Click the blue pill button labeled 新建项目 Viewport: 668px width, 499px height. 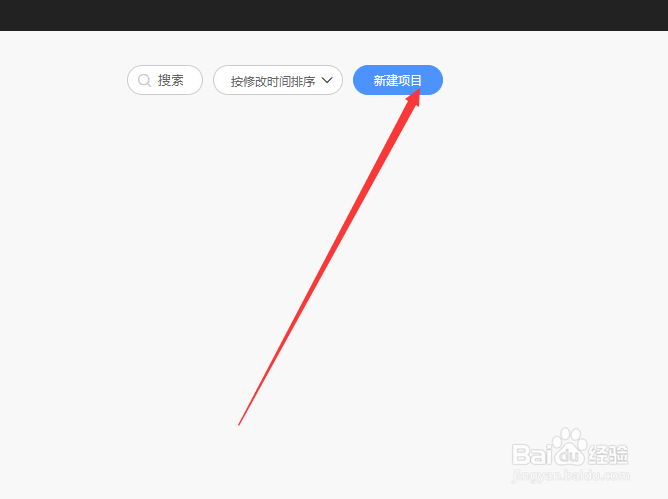pyautogui.click(x=398, y=80)
